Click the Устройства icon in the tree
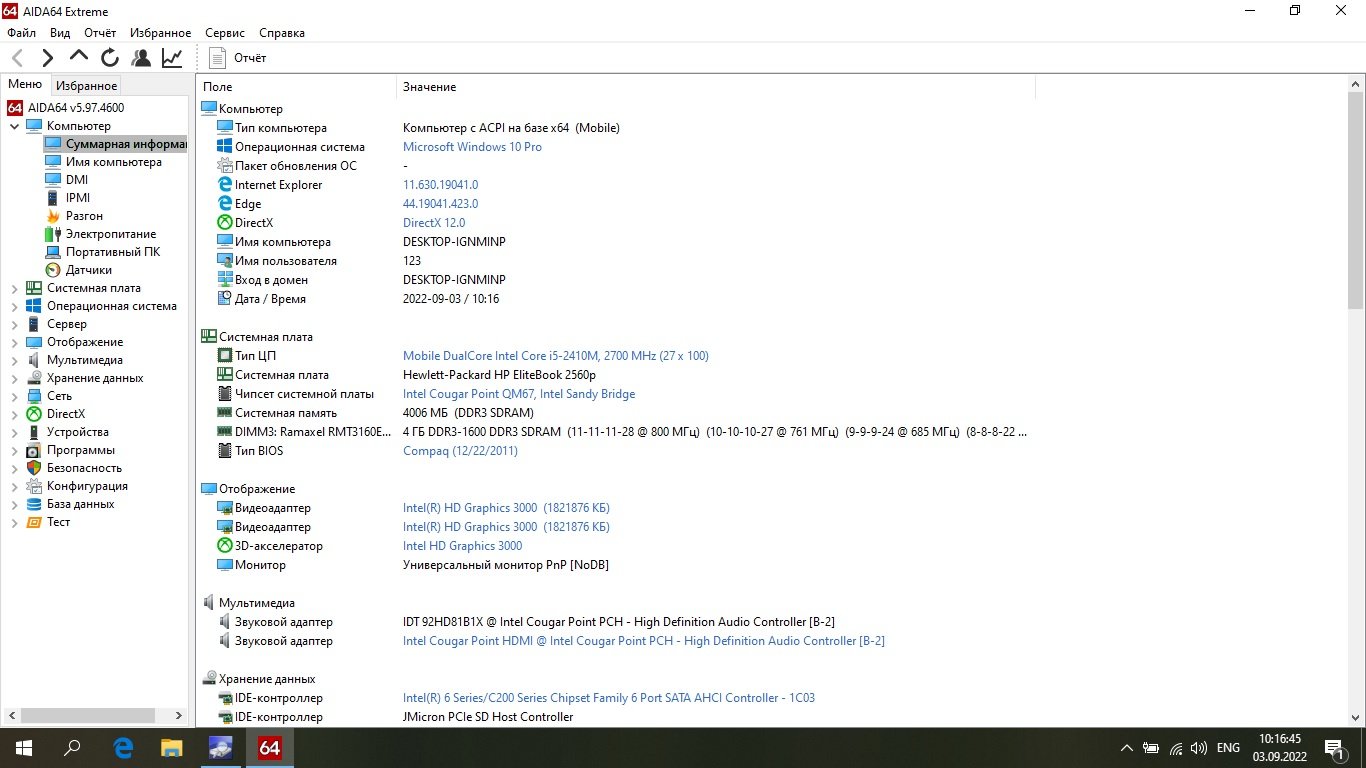The height and width of the screenshot is (768, 1366). 34,432
